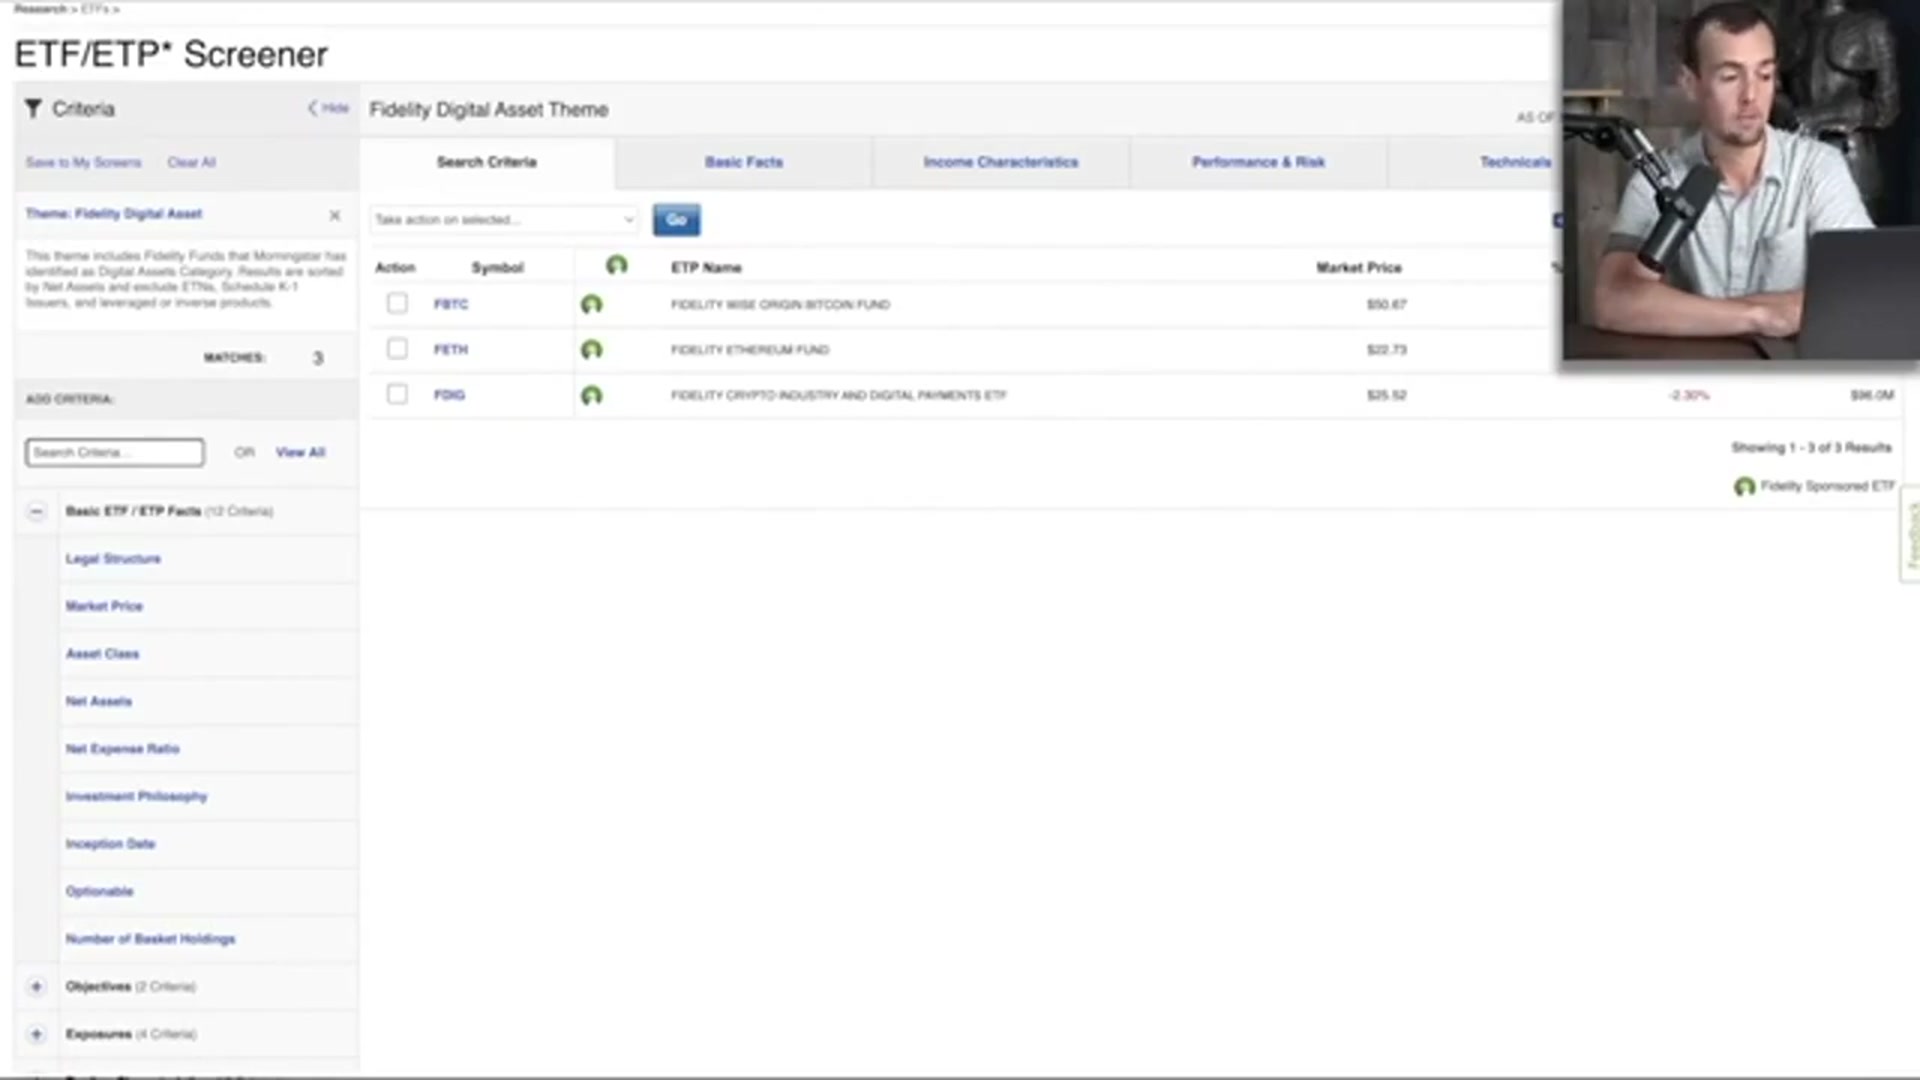
Task: Open the Take action on selected dropdown
Action: pyautogui.click(x=504, y=219)
